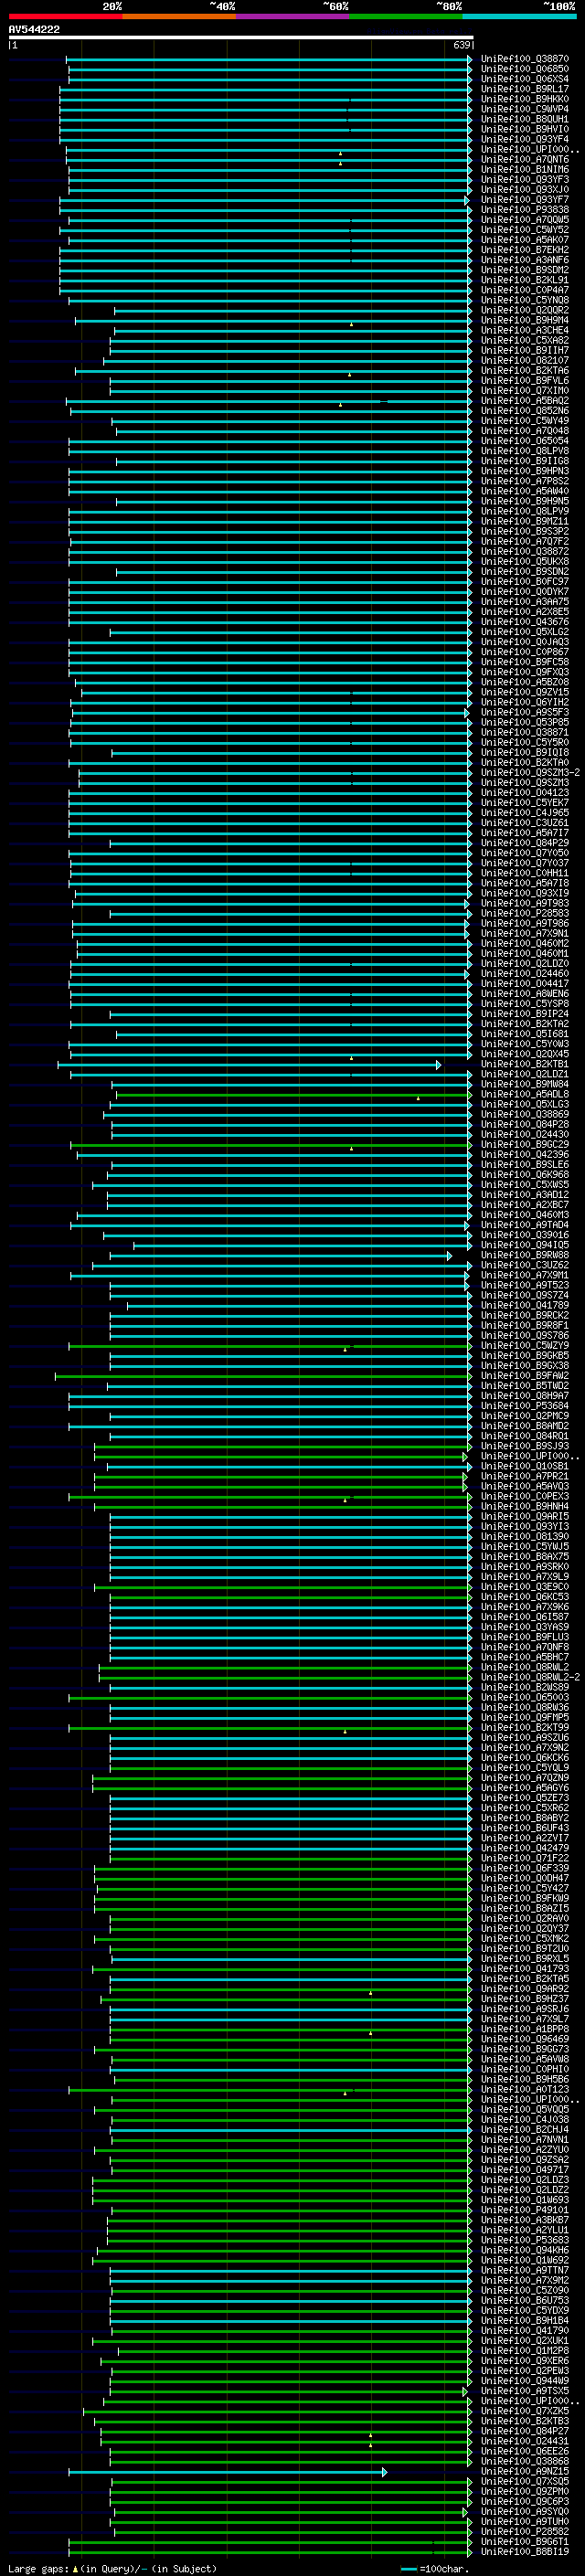Image resolution: width=585 pixels, height=2576 pixels.
Task: Select the UniRef100_Q42396 label
Action: [x=524, y=1154]
